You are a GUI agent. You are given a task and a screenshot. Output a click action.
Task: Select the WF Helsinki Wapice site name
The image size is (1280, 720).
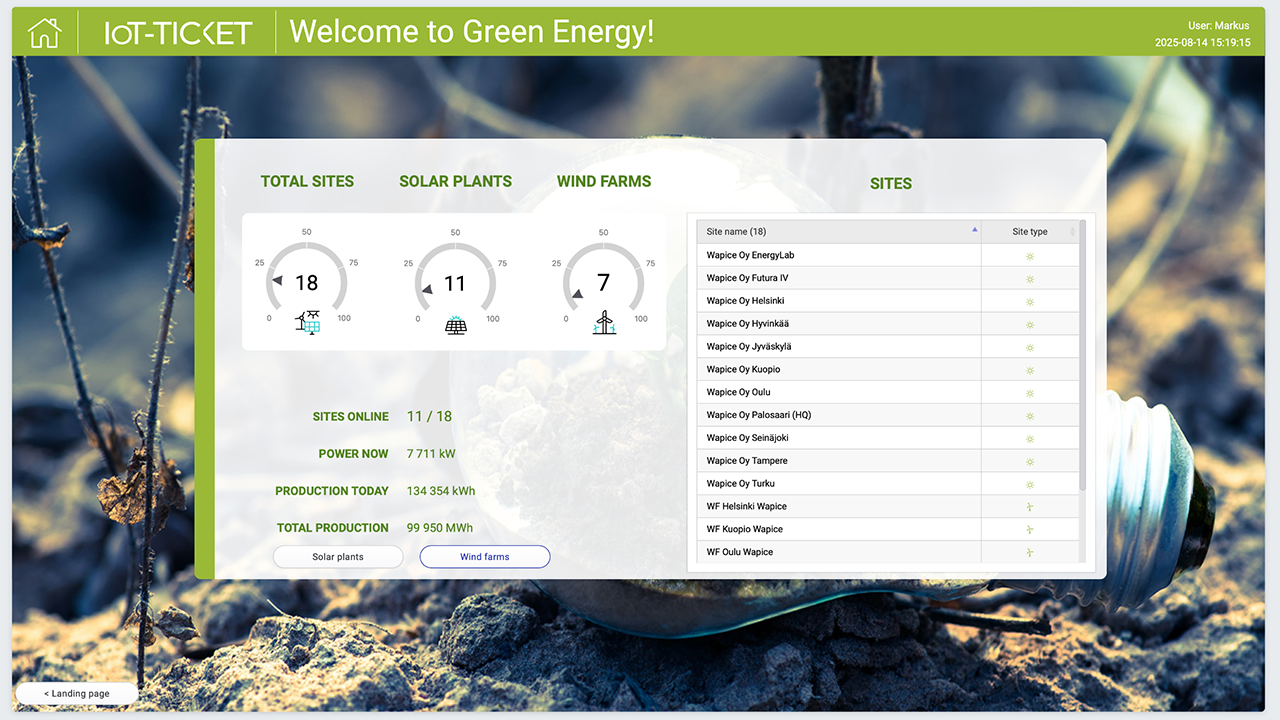[x=746, y=507]
